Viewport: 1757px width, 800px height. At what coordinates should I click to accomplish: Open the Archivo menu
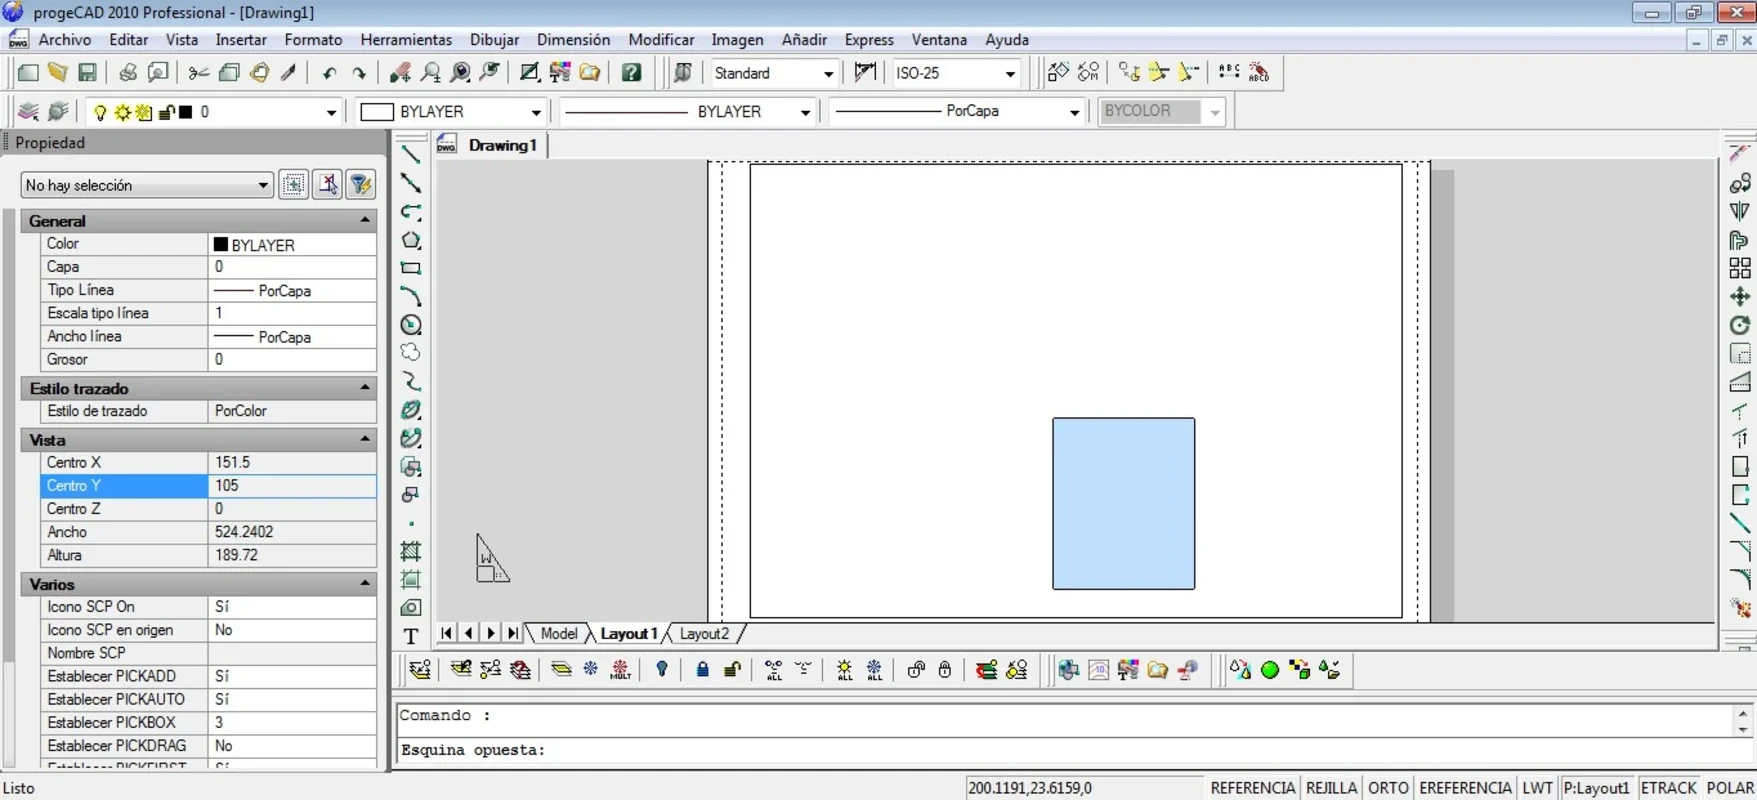[65, 40]
